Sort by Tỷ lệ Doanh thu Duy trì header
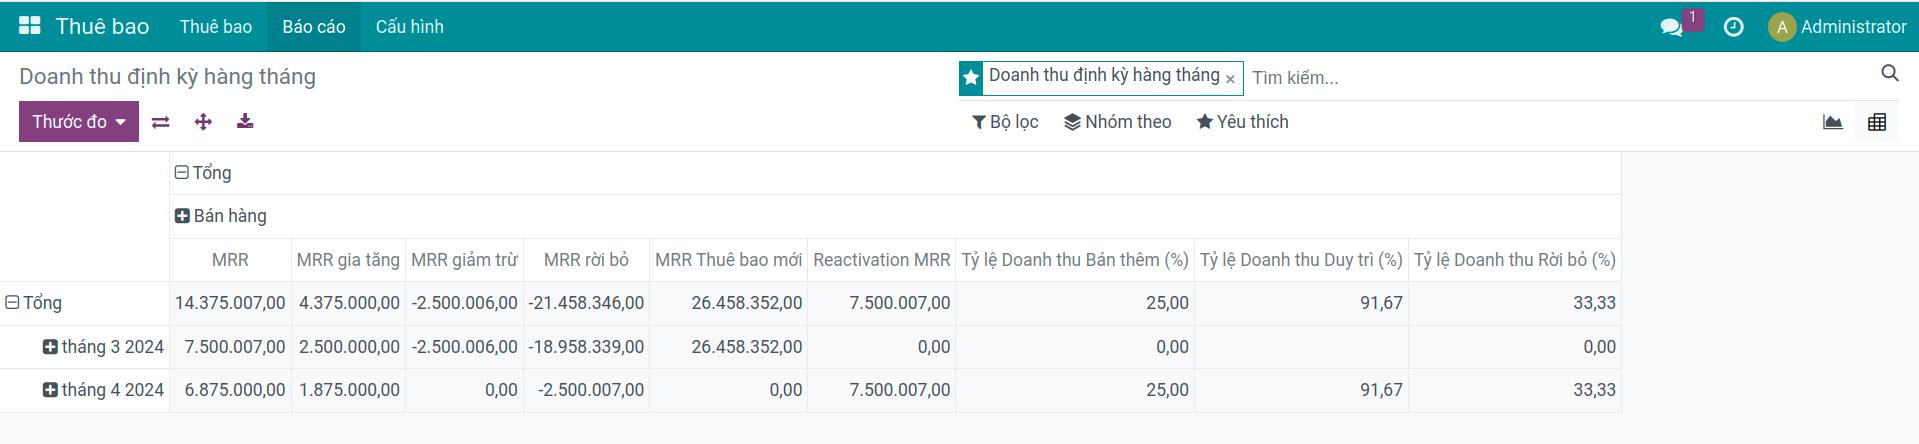The width and height of the screenshot is (1919, 444). click(x=1301, y=260)
